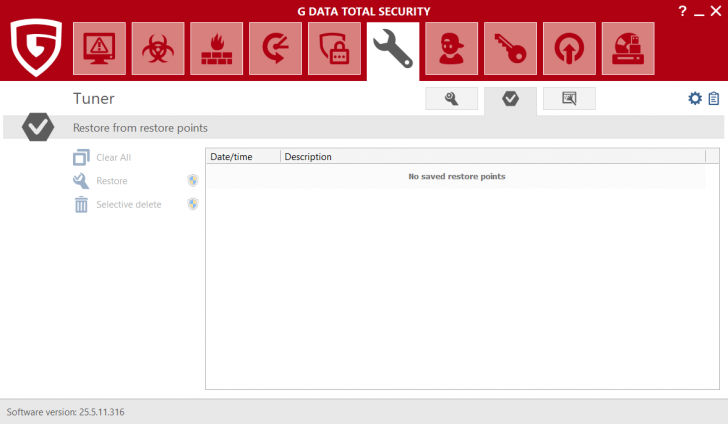The width and height of the screenshot is (728, 424).
Task: Open the Security Center monitor icon
Action: (x=99, y=48)
